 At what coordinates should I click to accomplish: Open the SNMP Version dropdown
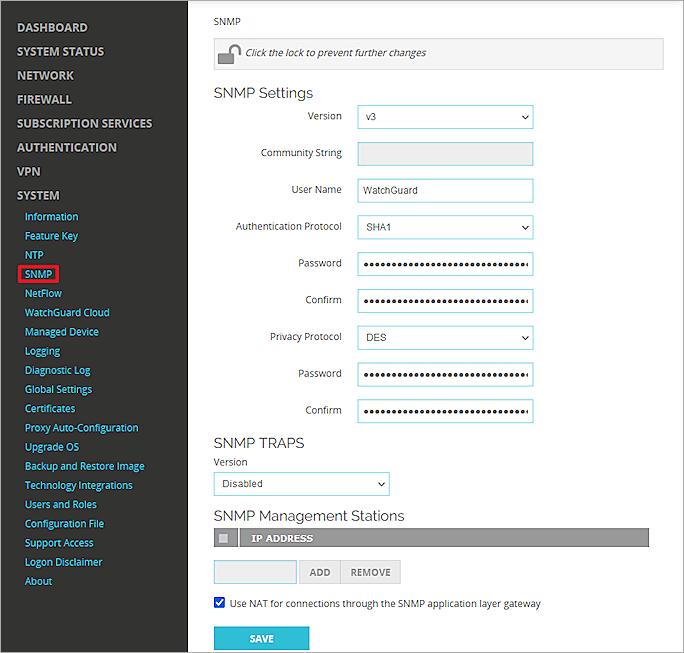tap(444, 117)
